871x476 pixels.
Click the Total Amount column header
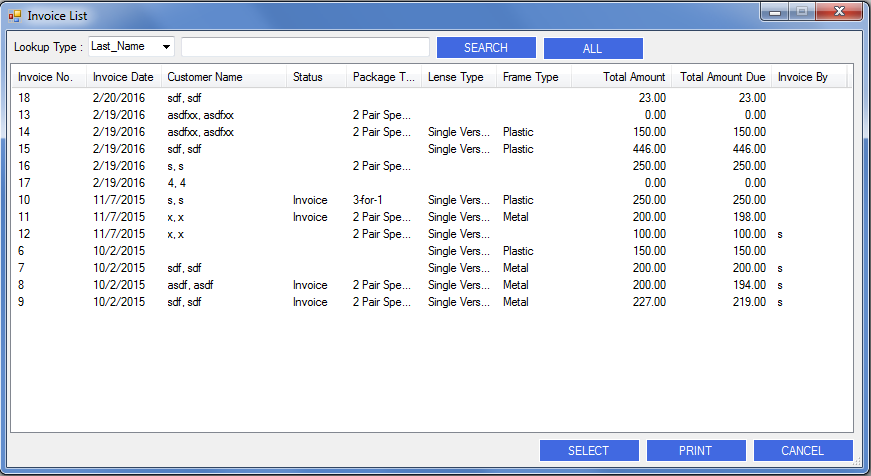point(634,77)
